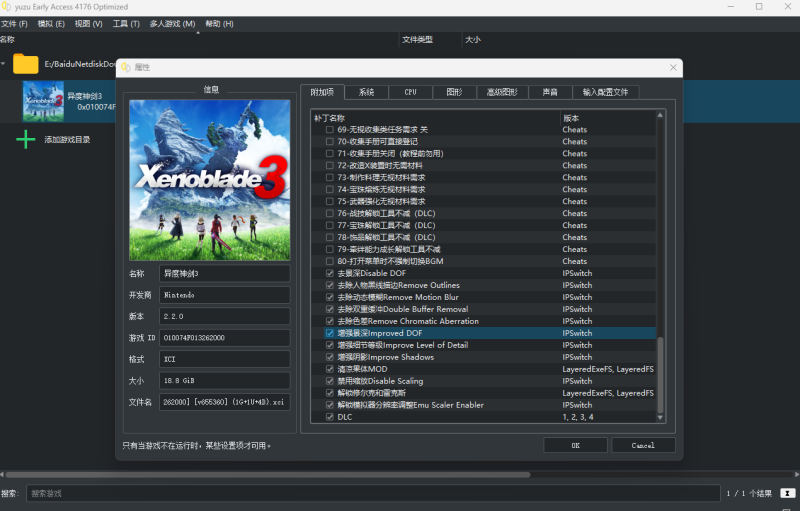
Task: Switch to the 声音 tab
Action: [x=550, y=92]
